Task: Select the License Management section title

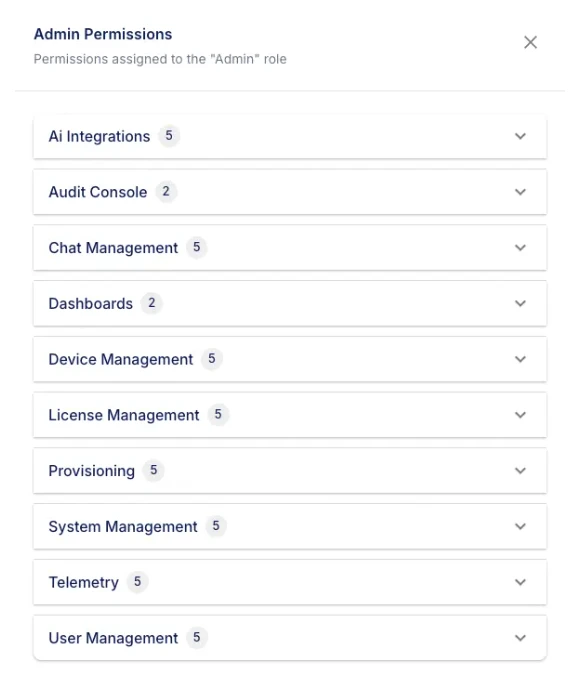Action: coord(124,415)
